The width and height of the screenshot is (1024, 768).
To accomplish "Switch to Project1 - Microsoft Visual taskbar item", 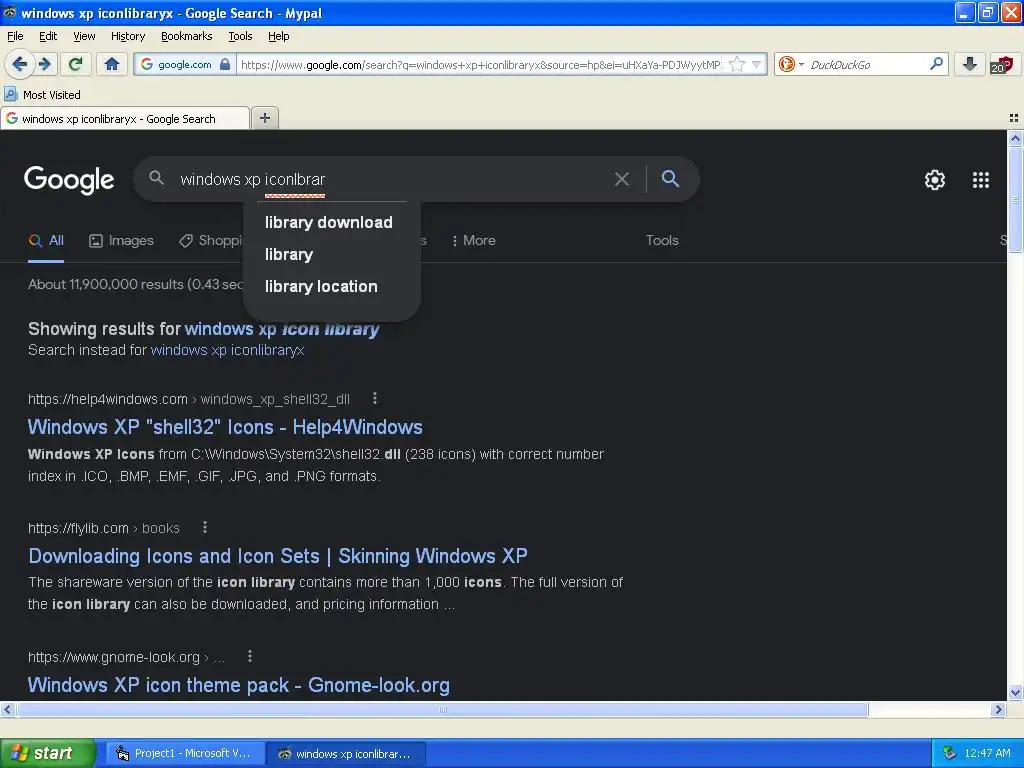I will [x=185, y=754].
